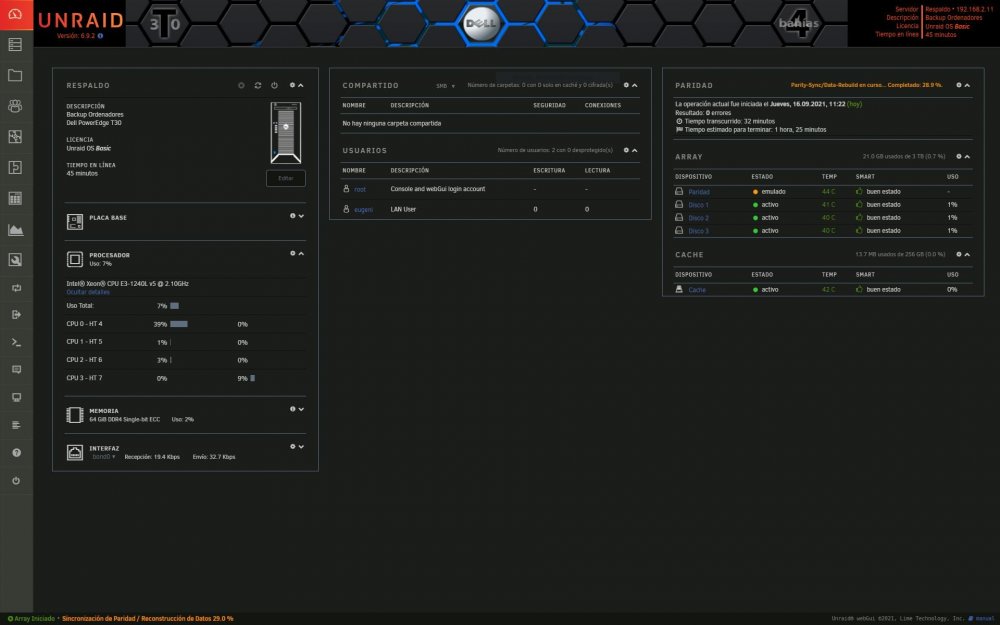Open the bond0 interface dropdown
Image resolution: width=1000 pixels, height=625 pixels.
tap(103, 457)
